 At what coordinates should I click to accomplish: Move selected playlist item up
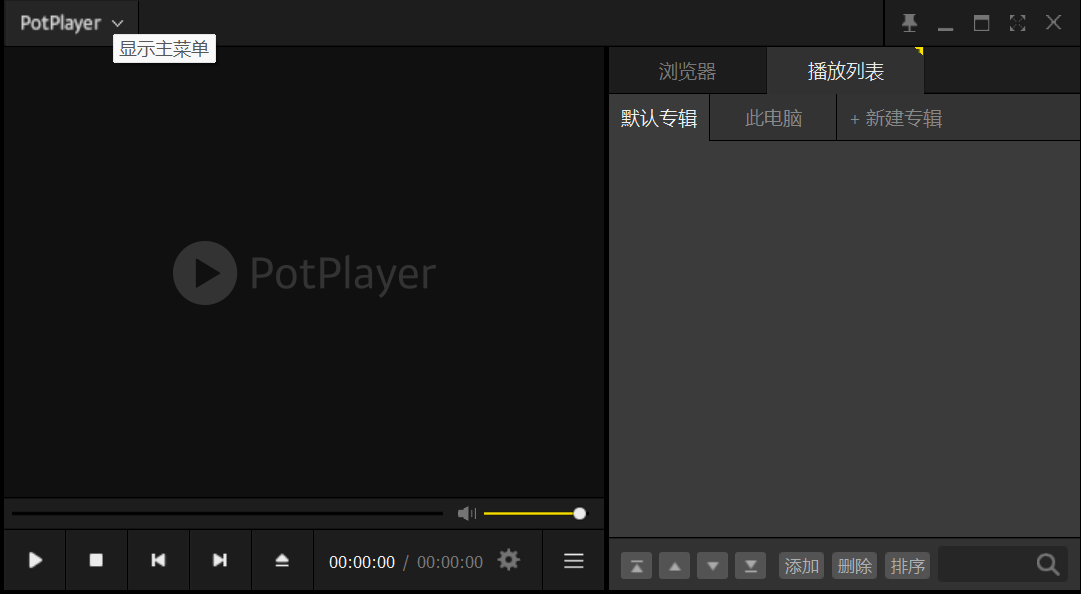point(674,566)
